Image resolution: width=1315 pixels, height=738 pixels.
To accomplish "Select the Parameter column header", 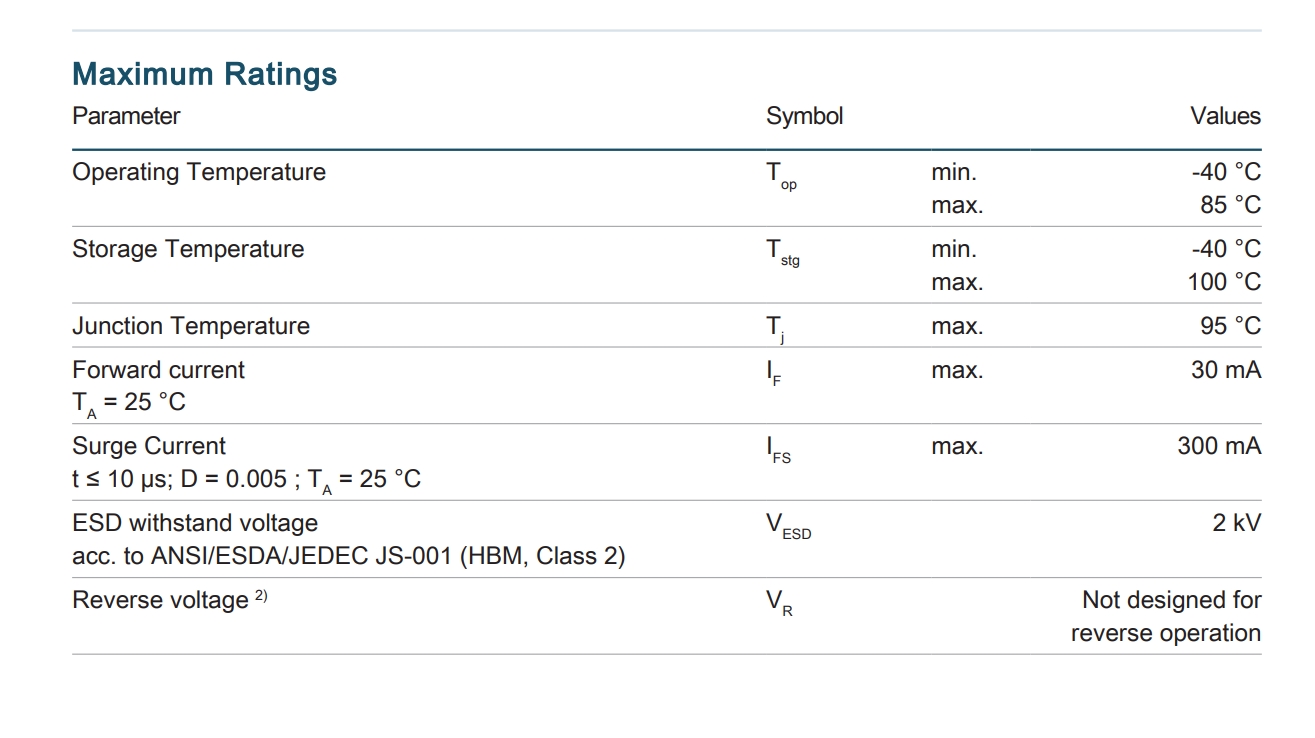I will (126, 116).
